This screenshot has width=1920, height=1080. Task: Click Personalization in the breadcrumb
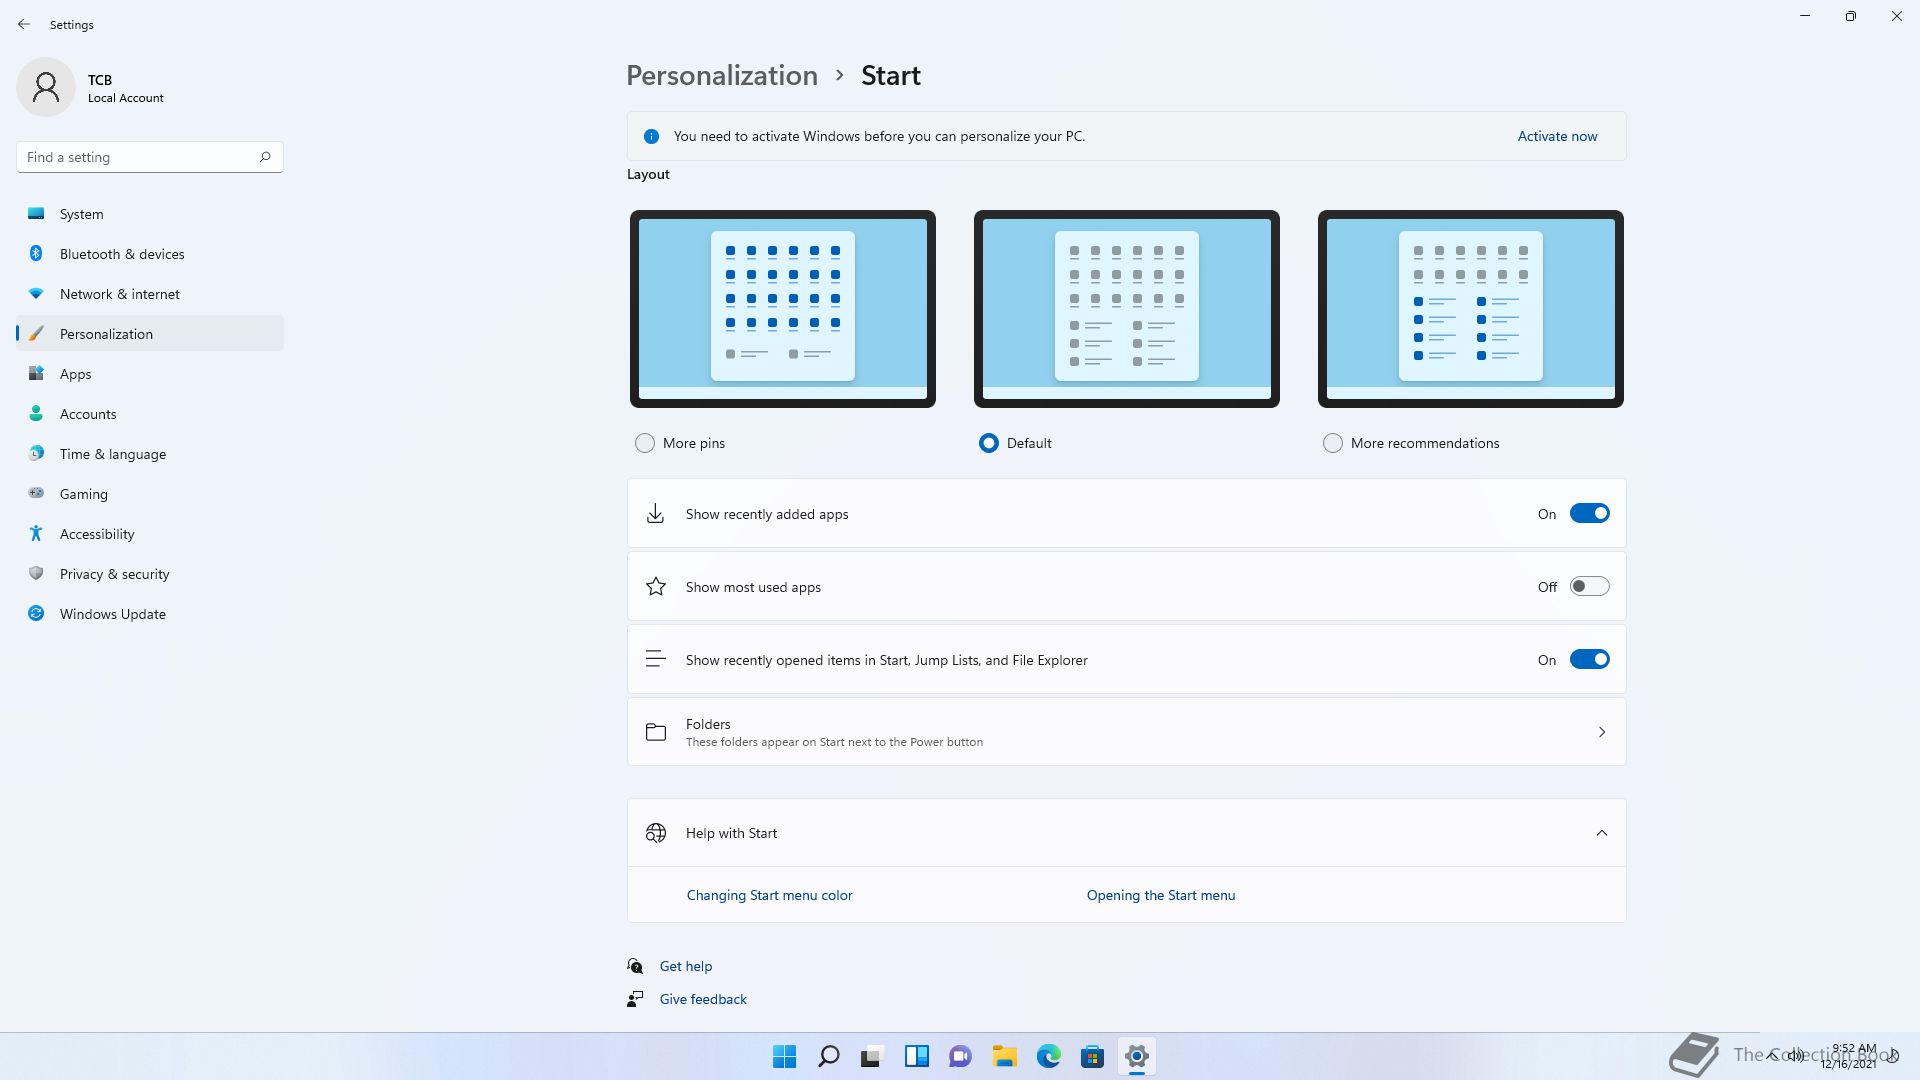pyautogui.click(x=721, y=76)
